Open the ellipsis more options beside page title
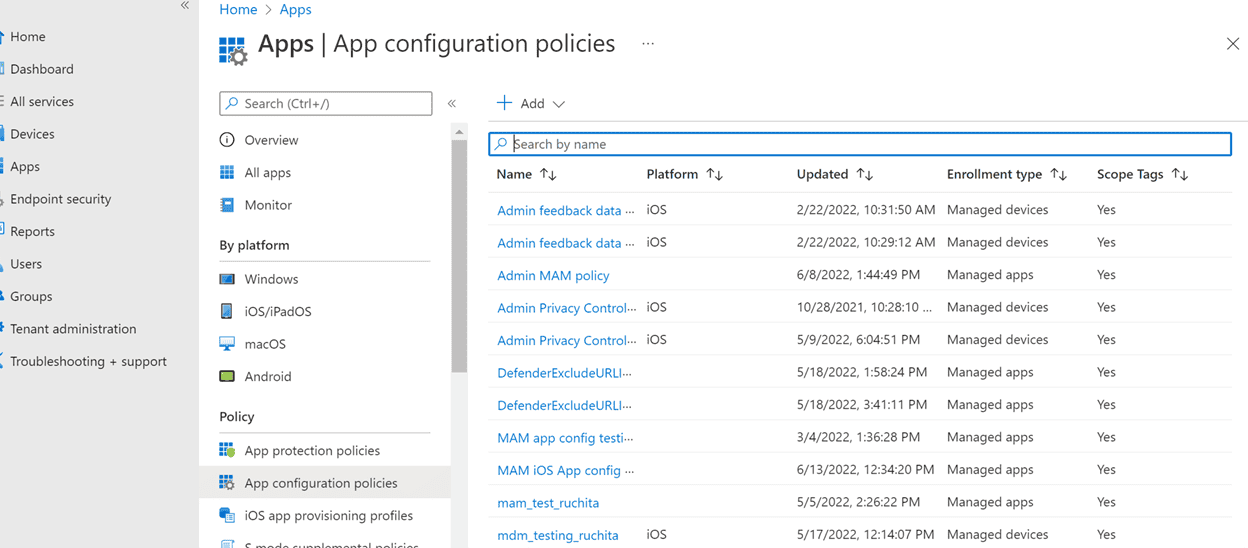 (648, 44)
